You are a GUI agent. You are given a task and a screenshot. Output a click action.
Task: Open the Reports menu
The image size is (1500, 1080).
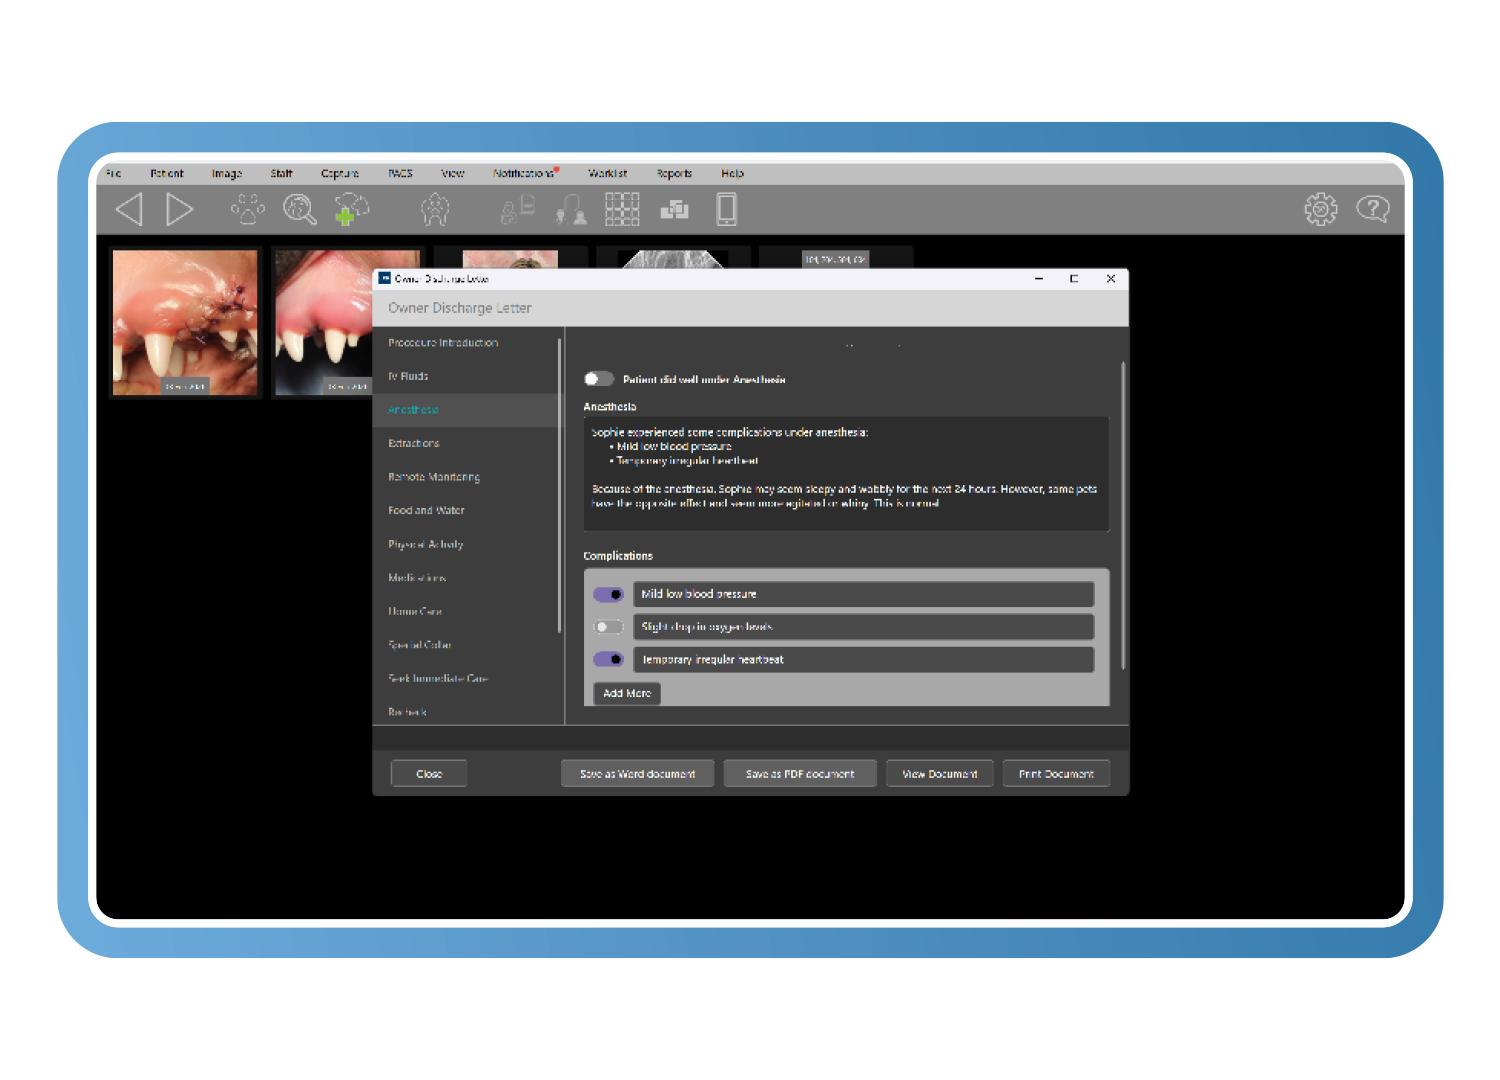674,173
